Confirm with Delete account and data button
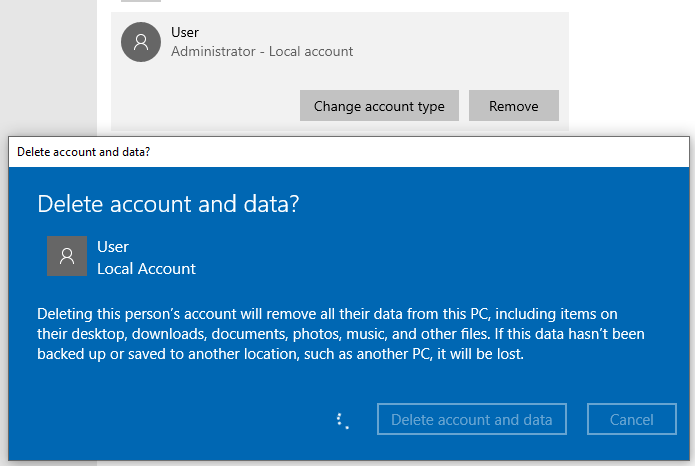The height and width of the screenshot is (466, 695). coord(472,420)
